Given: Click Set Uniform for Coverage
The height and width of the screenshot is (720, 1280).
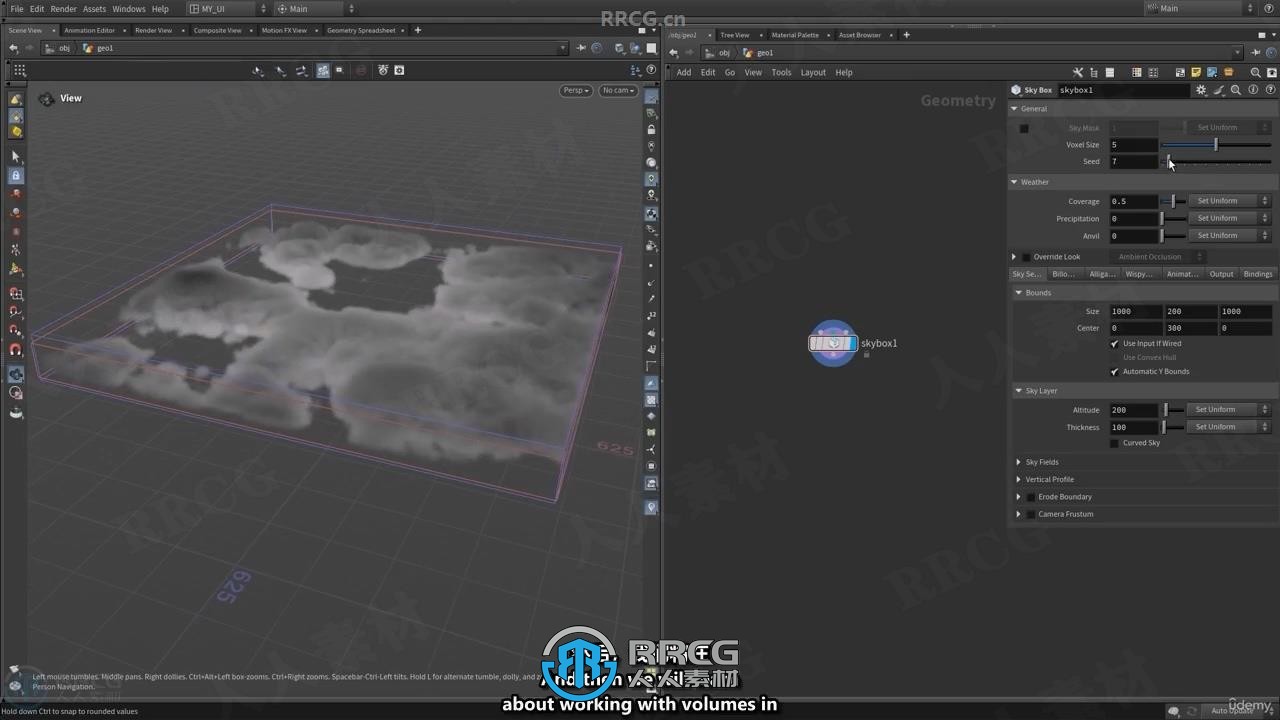Looking at the screenshot, I should coord(1228,201).
